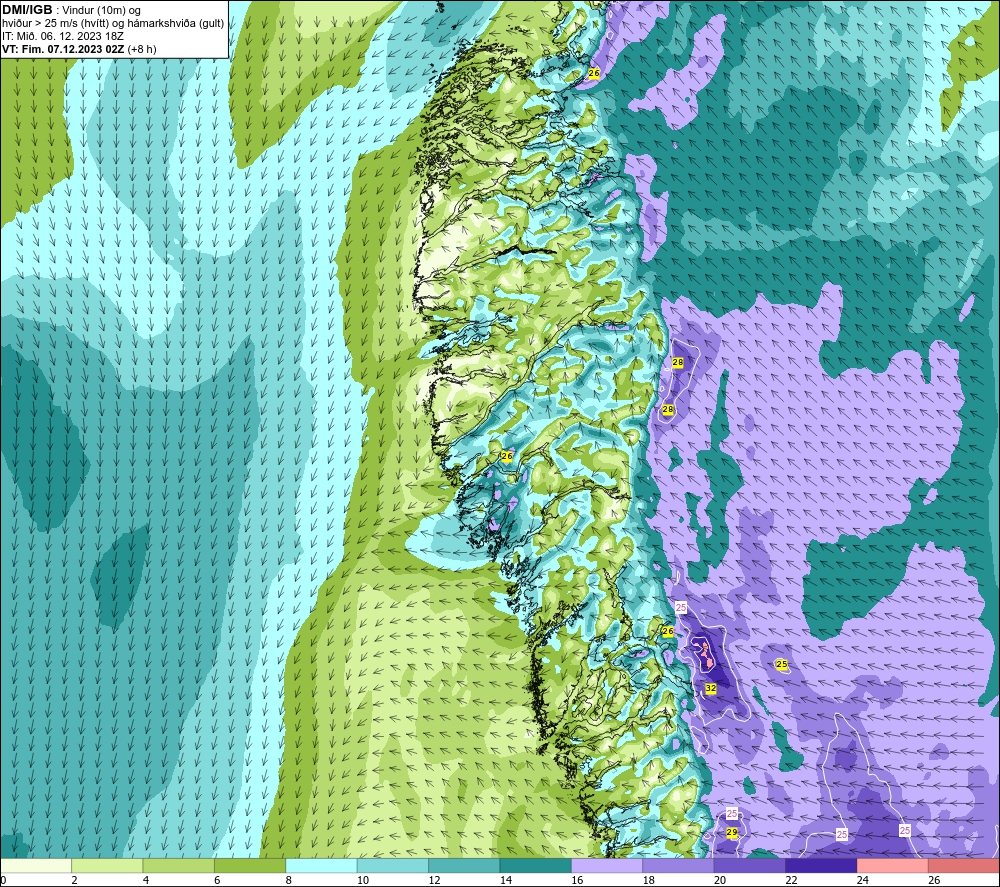Image resolution: width=1000 pixels, height=887 pixels.
Task: Click the 2–4 m/s light green legend swatch
Action: pyautogui.click(x=107, y=865)
